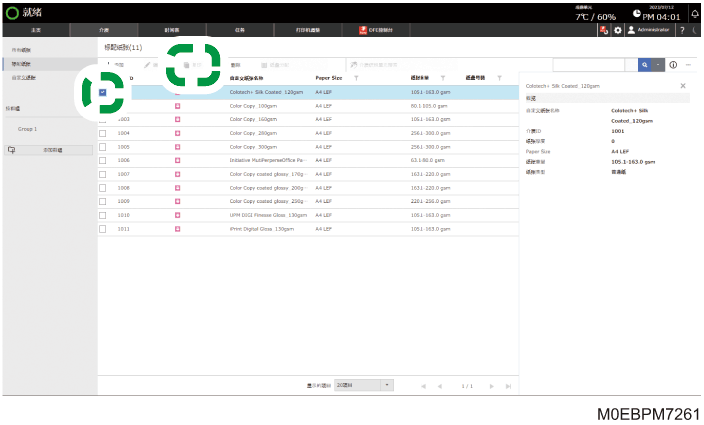Viewport: 704px width, 425px height.
Task: Expand the search options dropdown arrow
Action: coord(658,65)
